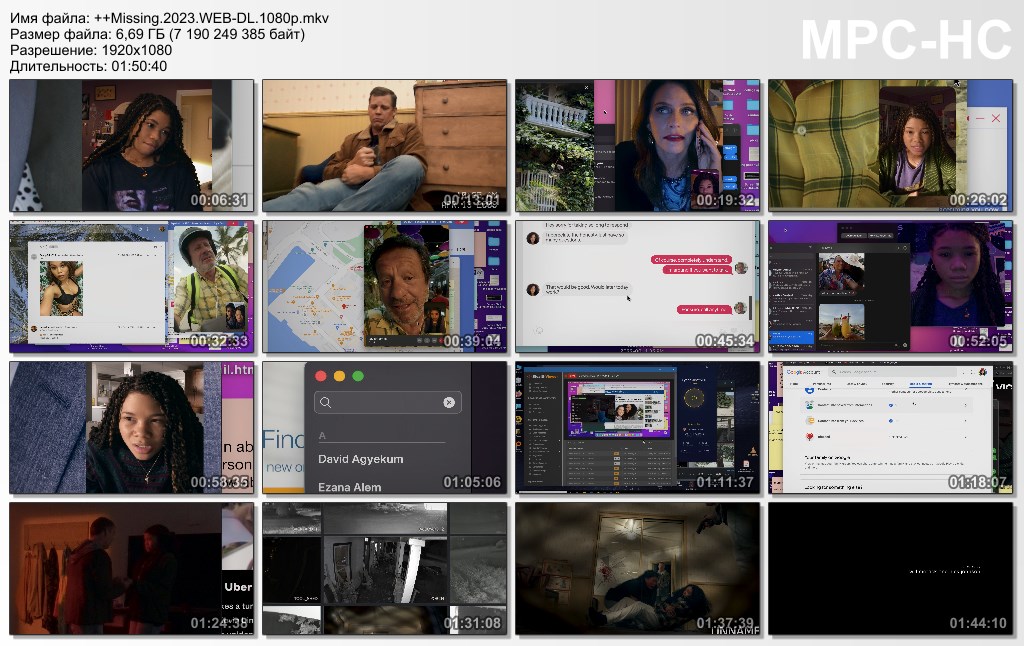Click the Ezana Alem contact entry
This screenshot has width=1024, height=646.
pos(349,487)
